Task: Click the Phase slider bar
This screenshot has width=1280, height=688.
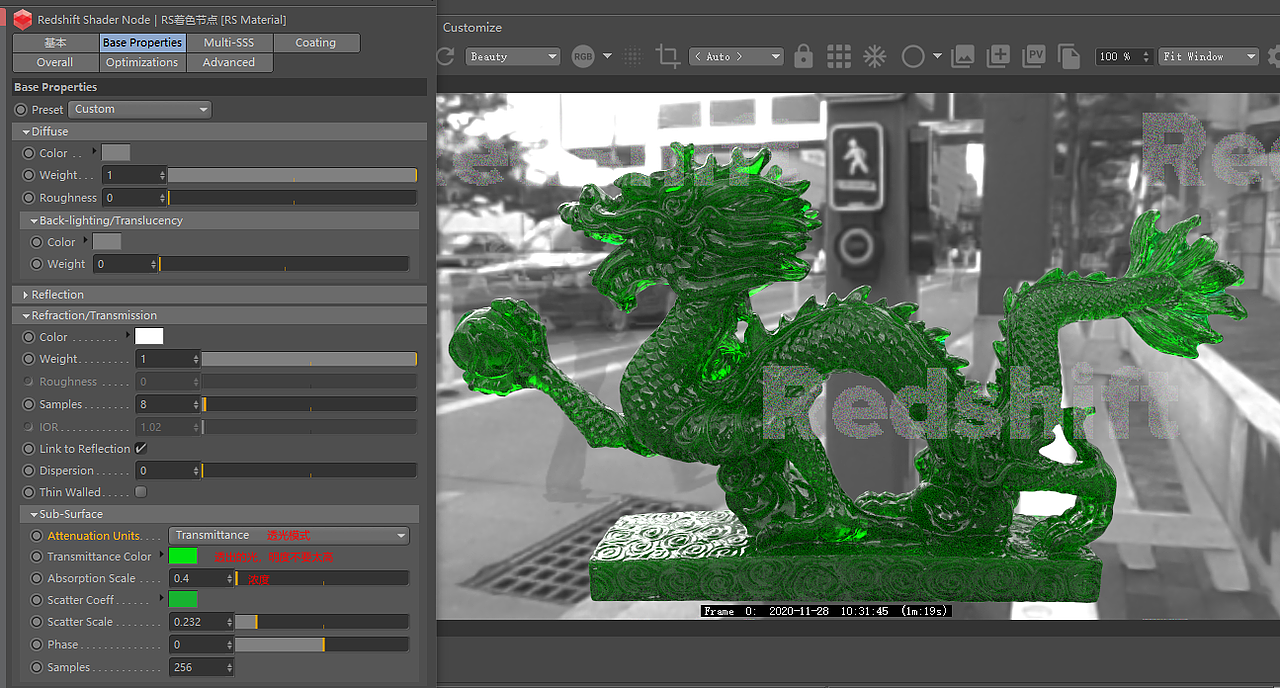Action: (x=321, y=644)
